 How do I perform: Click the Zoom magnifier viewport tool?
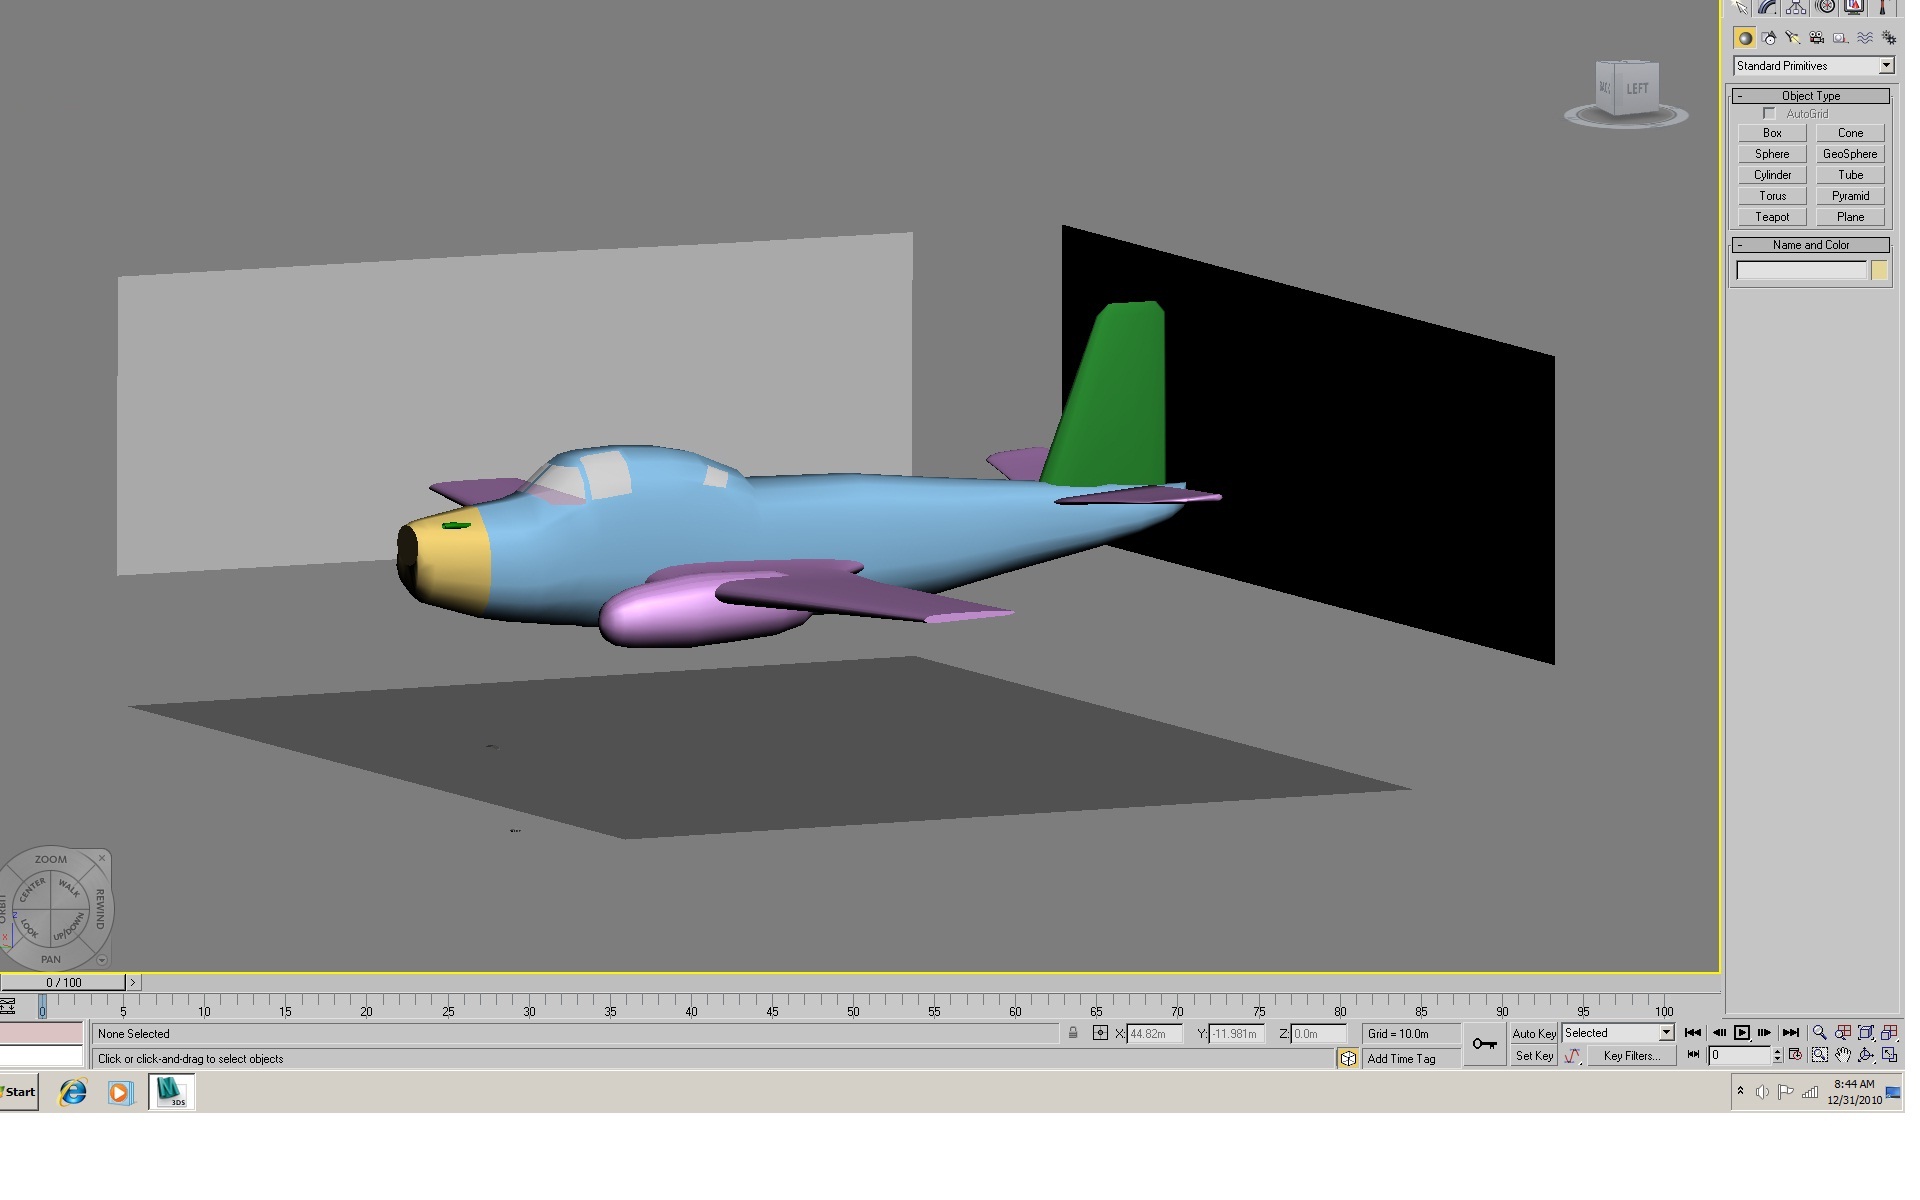(x=1819, y=1033)
